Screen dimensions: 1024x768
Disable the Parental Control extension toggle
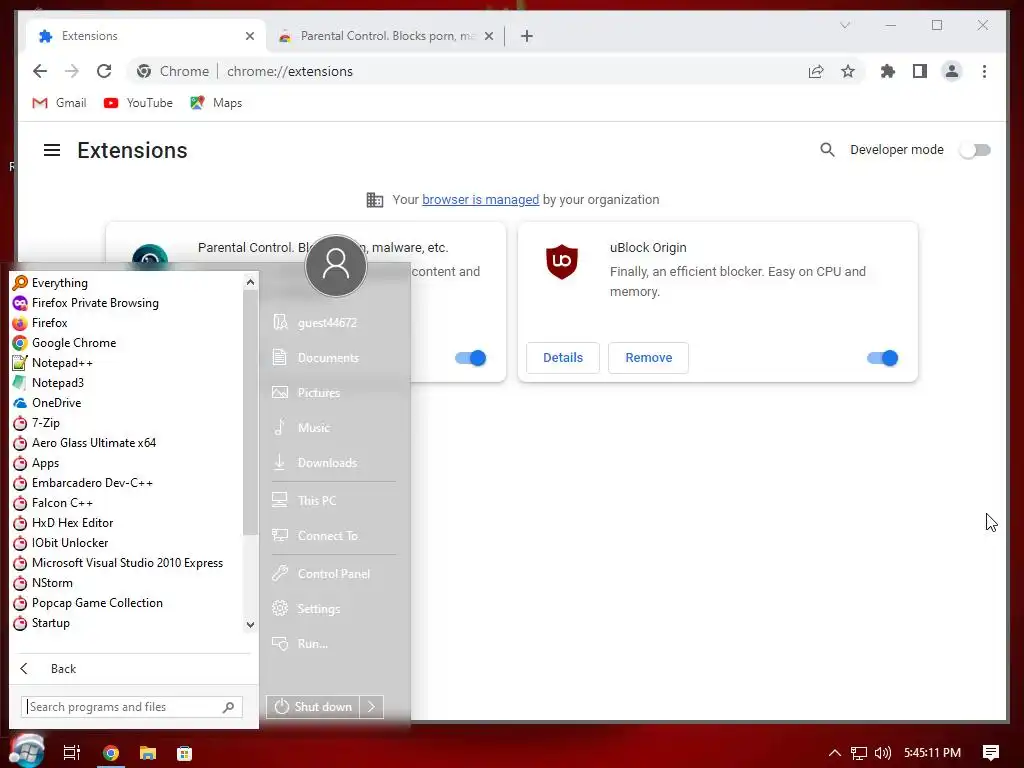point(470,358)
